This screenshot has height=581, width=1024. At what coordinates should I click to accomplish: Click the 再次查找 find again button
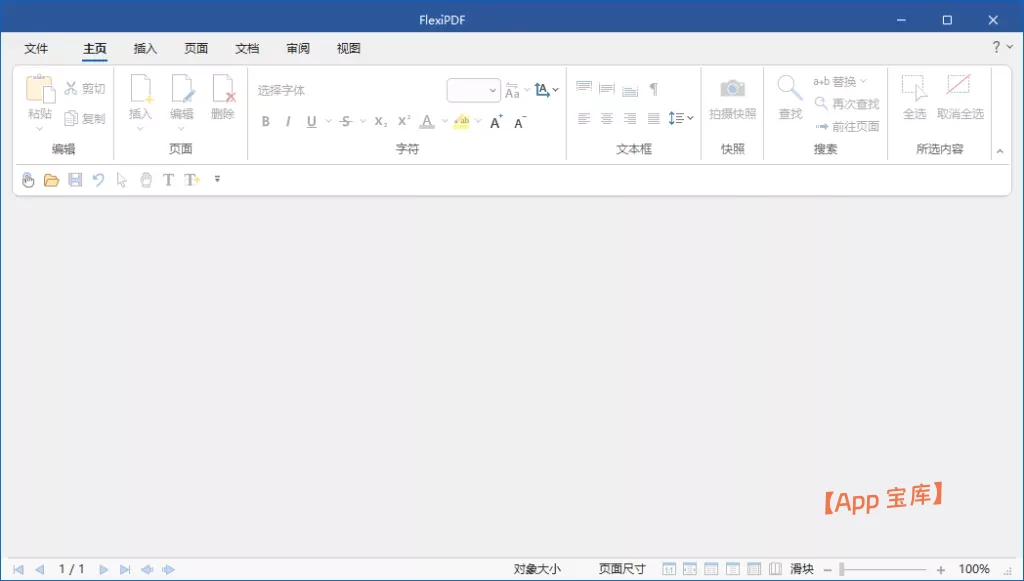[x=847, y=104]
